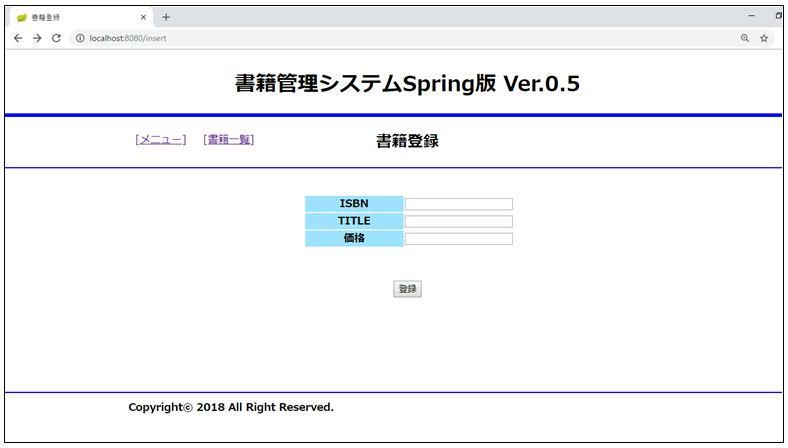The height and width of the screenshot is (448, 788).
Task: Click the 書籍管理システムSpring版 page heading
Action: coord(406,84)
